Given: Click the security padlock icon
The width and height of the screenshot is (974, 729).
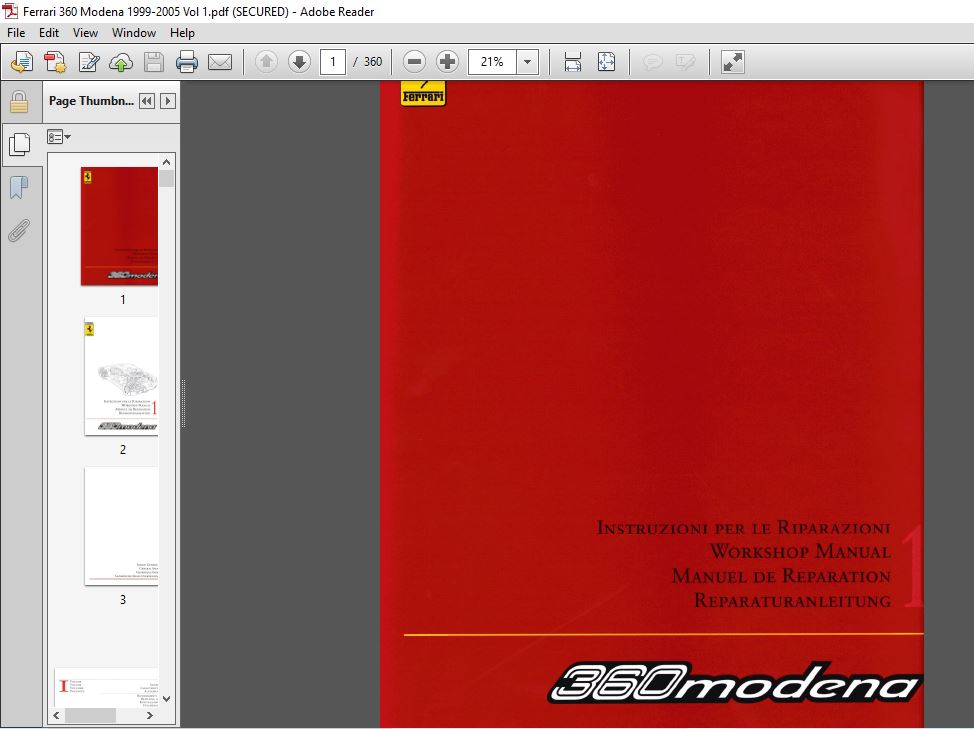Looking at the screenshot, I should [x=19, y=102].
